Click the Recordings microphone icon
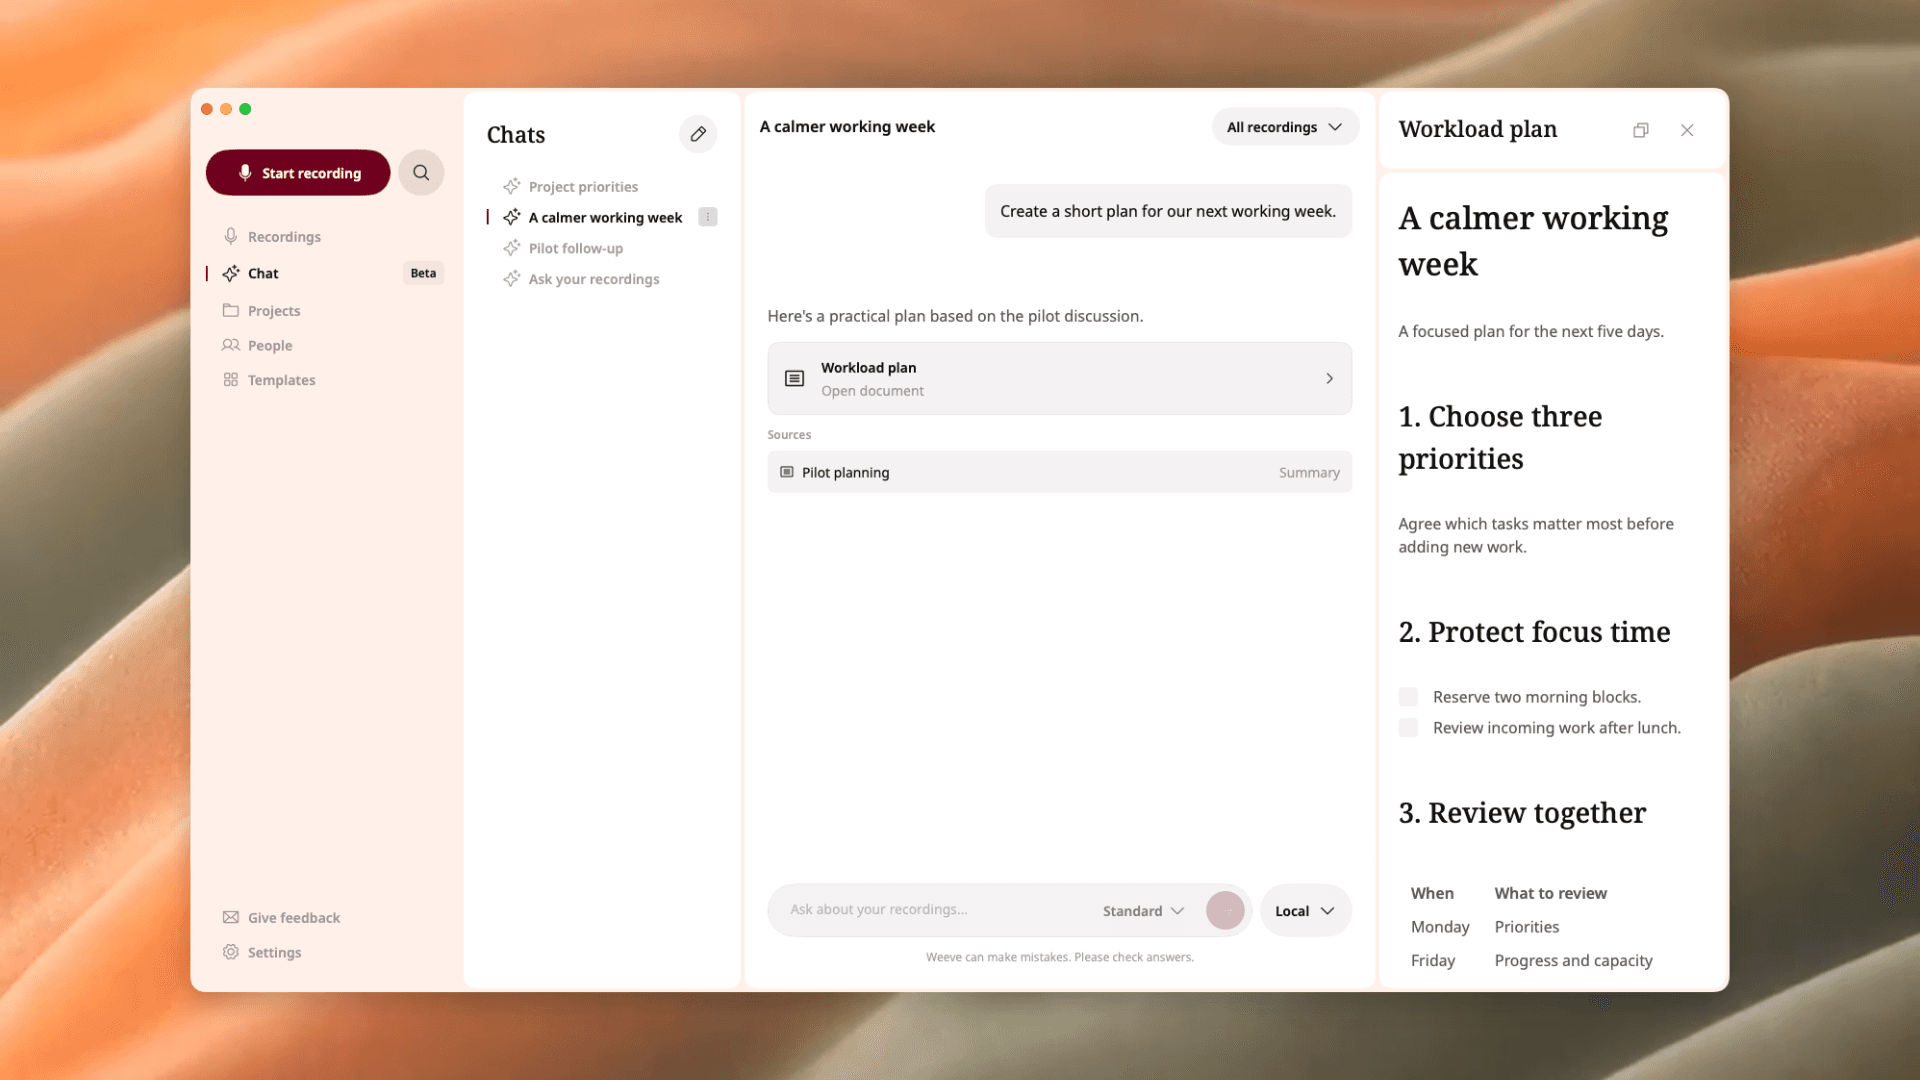This screenshot has width=1920, height=1080. click(x=231, y=236)
